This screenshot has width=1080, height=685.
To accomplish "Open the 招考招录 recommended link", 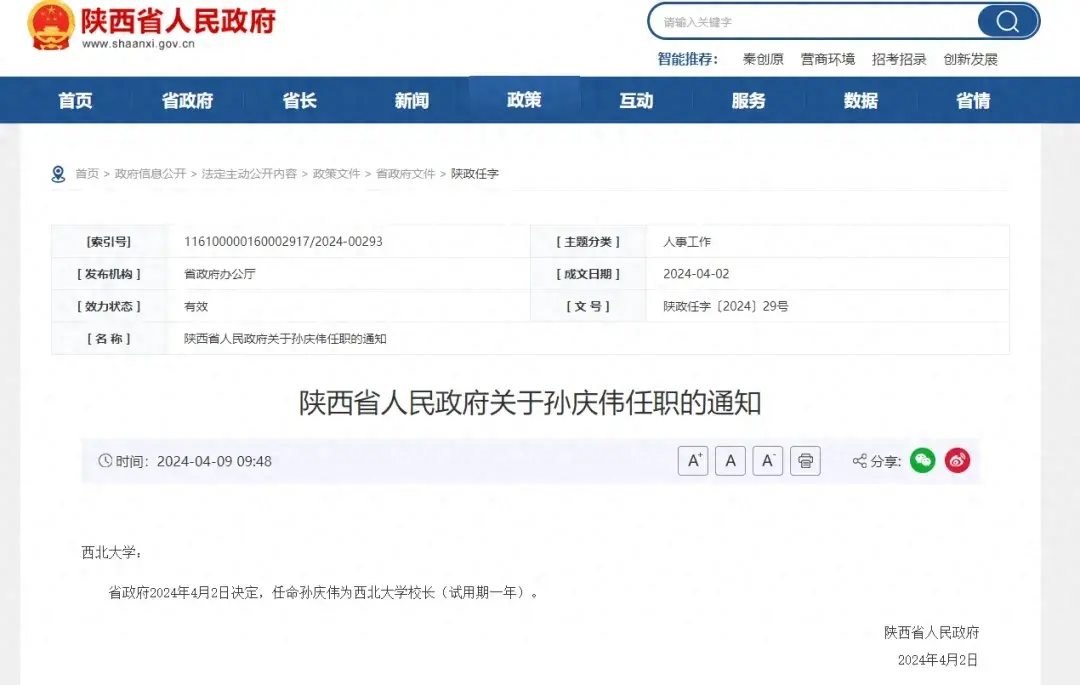I will (899, 59).
